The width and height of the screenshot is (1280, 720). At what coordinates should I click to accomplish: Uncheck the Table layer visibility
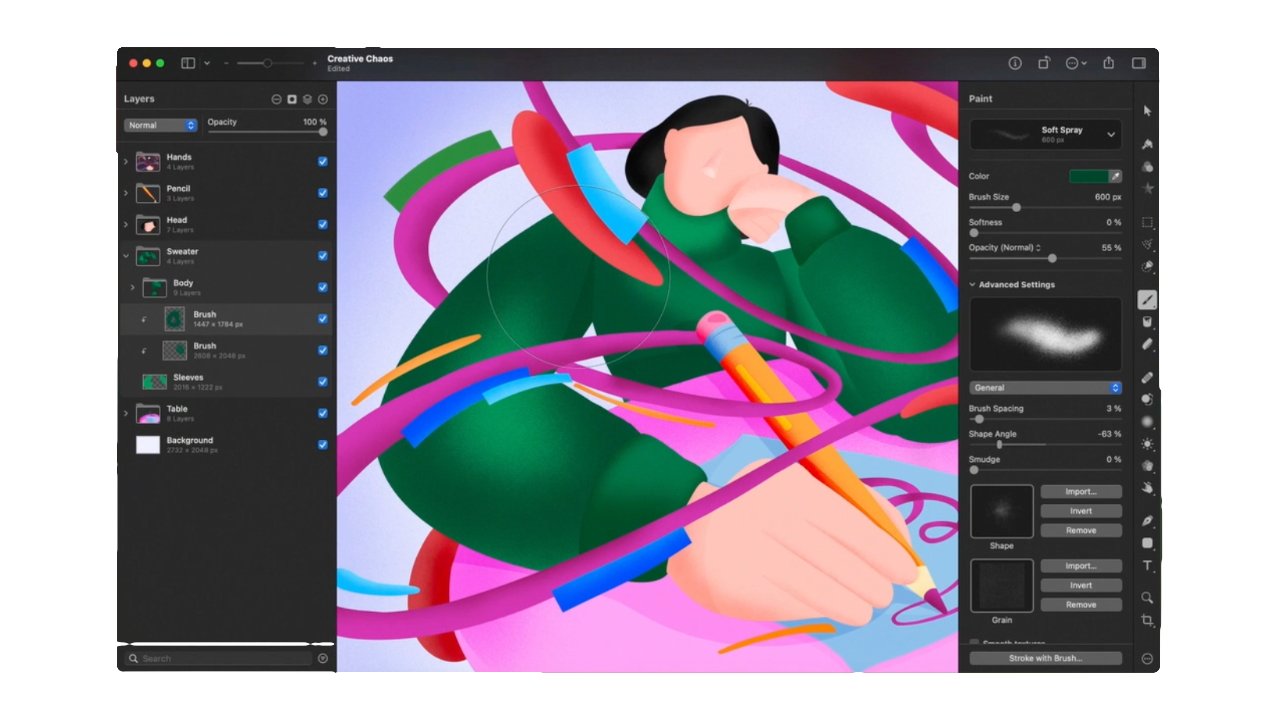tap(322, 413)
